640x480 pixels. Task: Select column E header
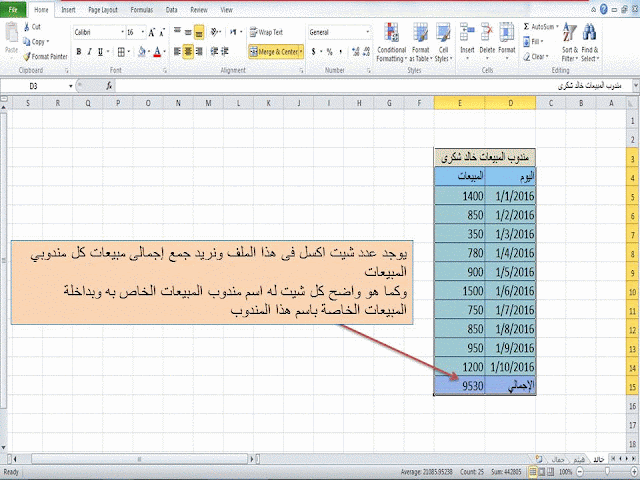pos(460,103)
